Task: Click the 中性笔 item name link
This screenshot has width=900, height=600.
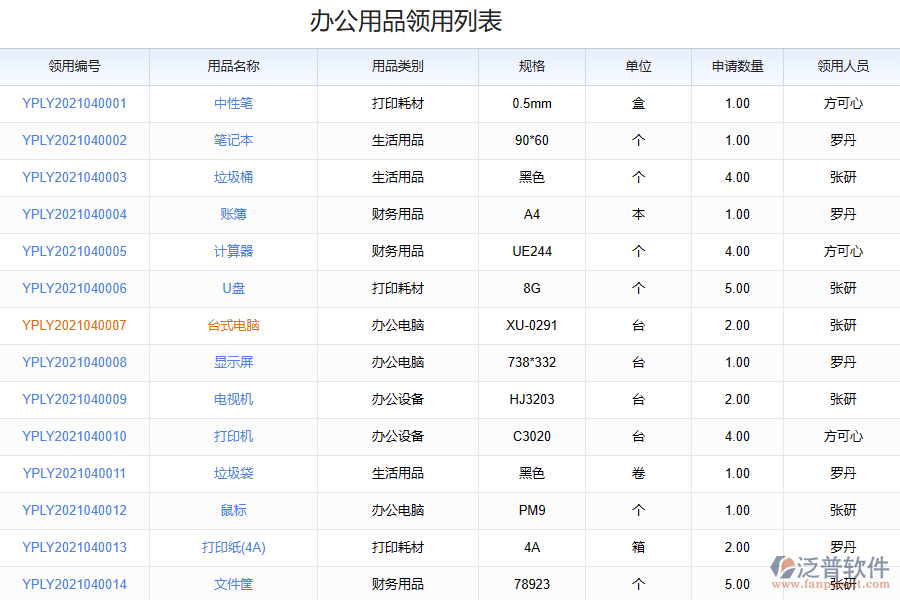Action: (x=233, y=104)
